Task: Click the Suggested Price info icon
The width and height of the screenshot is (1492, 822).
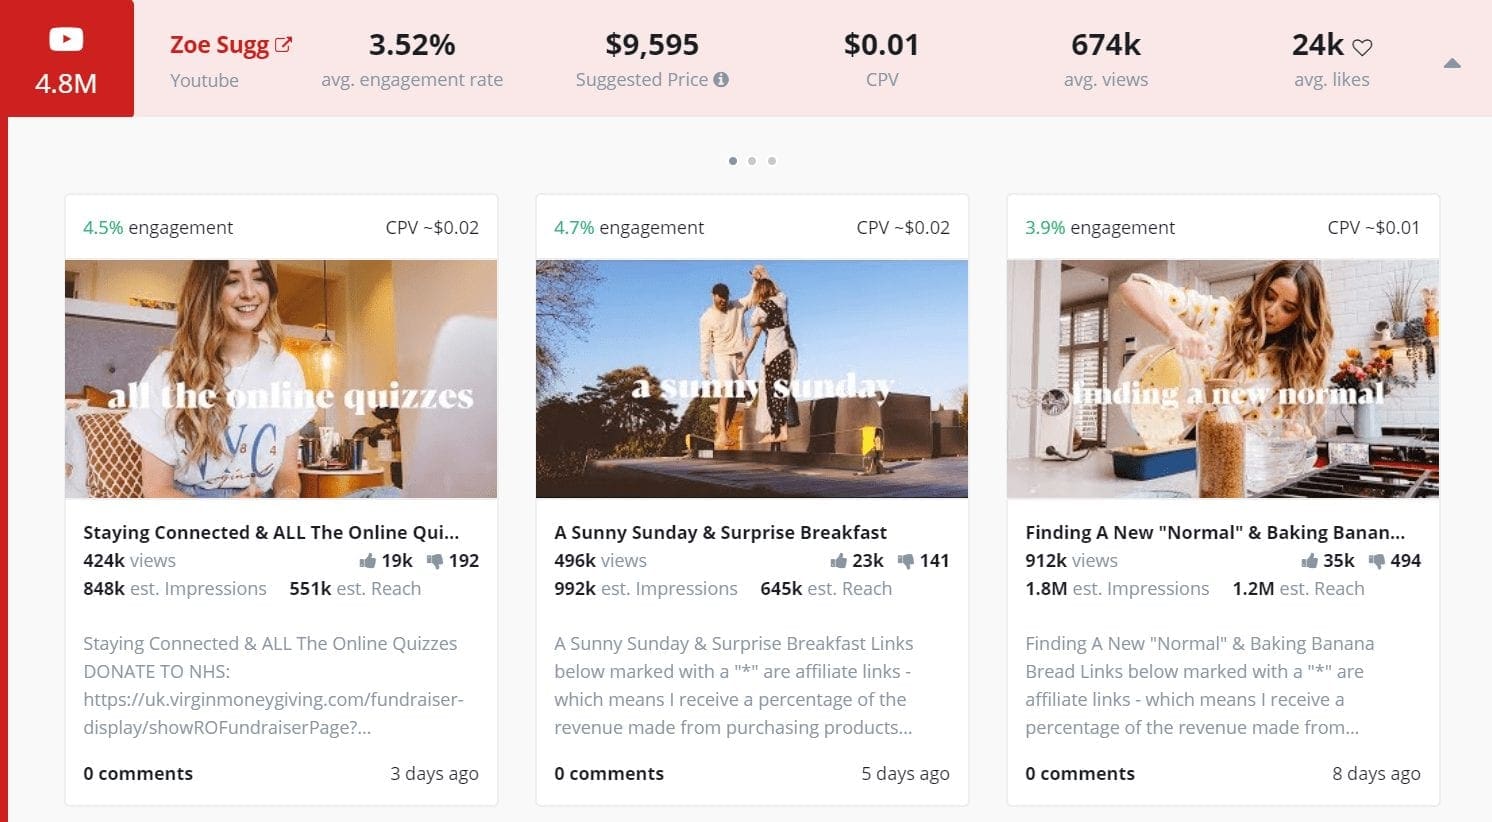Action: pos(721,80)
